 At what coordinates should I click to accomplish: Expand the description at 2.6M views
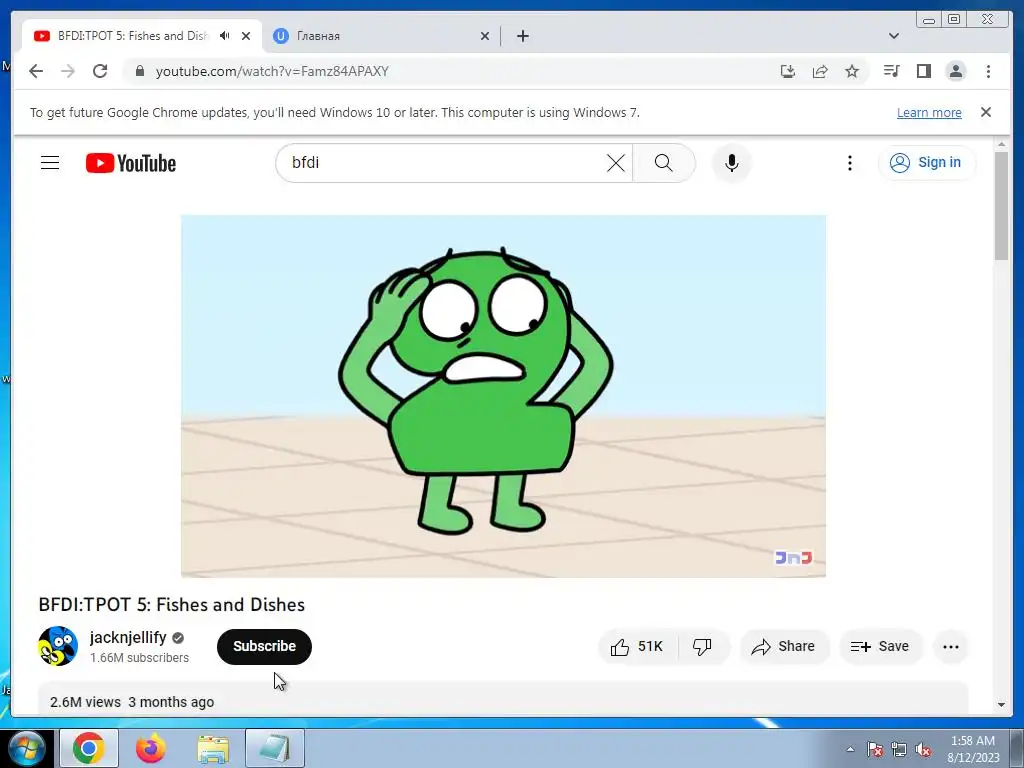click(503, 699)
